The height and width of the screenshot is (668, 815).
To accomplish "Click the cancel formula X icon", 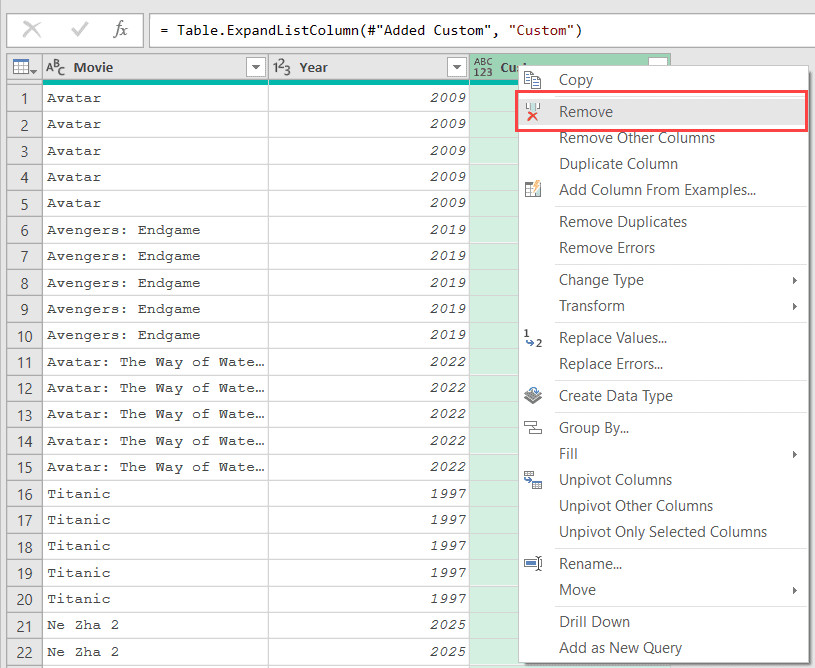I will (32, 30).
